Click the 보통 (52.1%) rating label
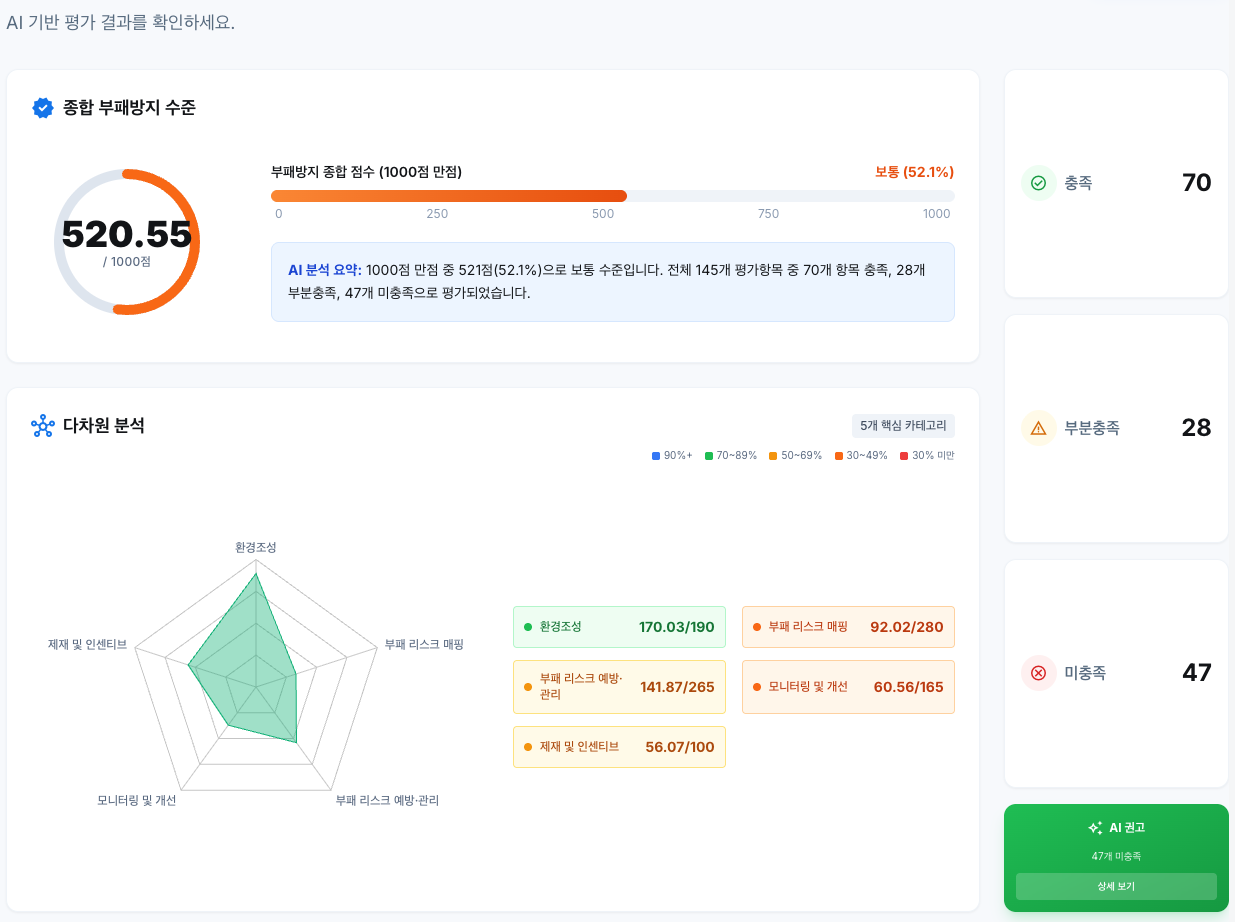1235x922 pixels. click(914, 172)
